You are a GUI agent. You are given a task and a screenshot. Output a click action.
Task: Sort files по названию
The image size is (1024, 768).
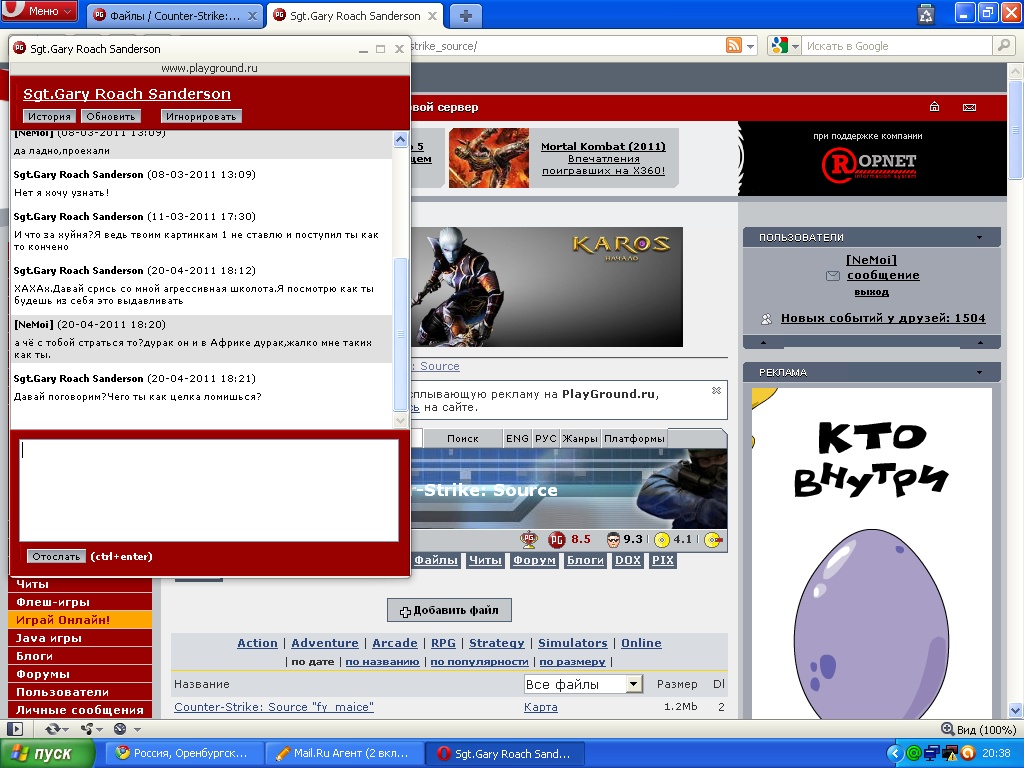click(382, 662)
